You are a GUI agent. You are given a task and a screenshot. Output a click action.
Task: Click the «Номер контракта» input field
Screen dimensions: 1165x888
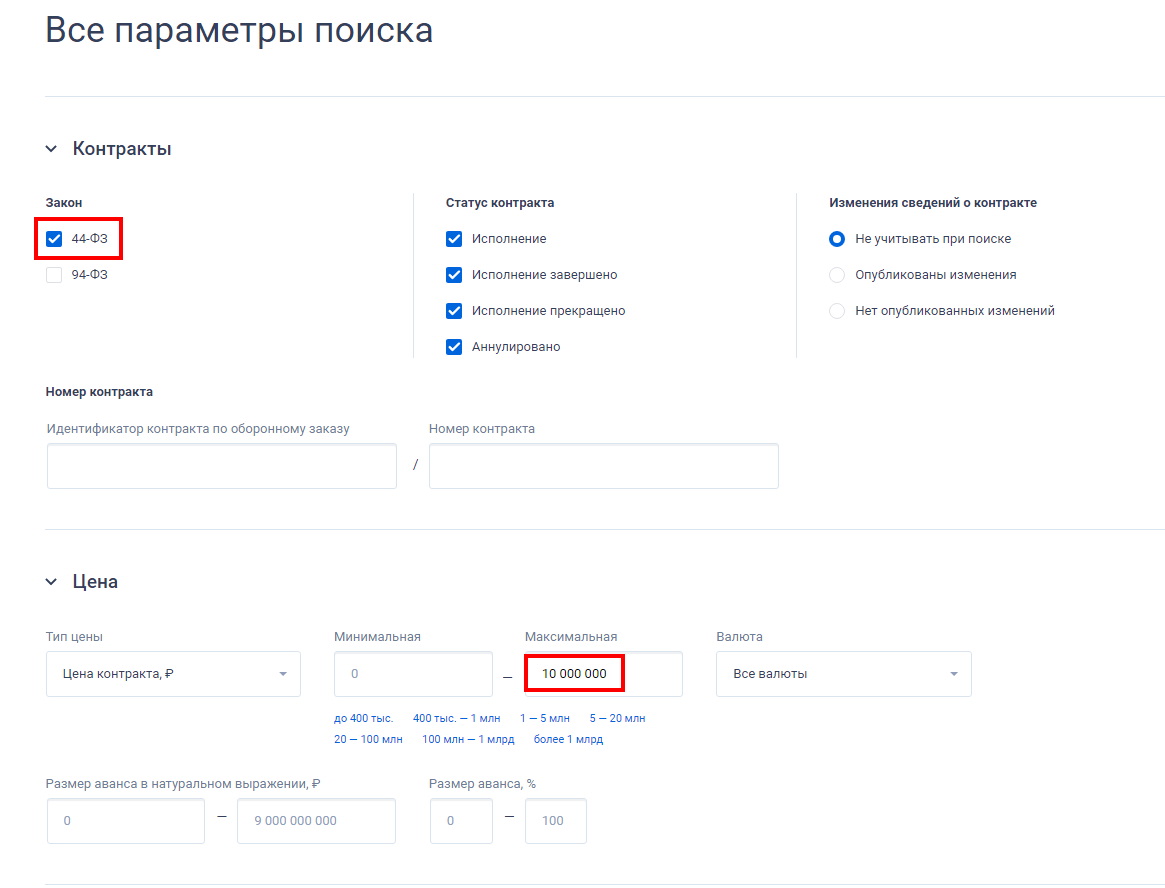point(603,465)
